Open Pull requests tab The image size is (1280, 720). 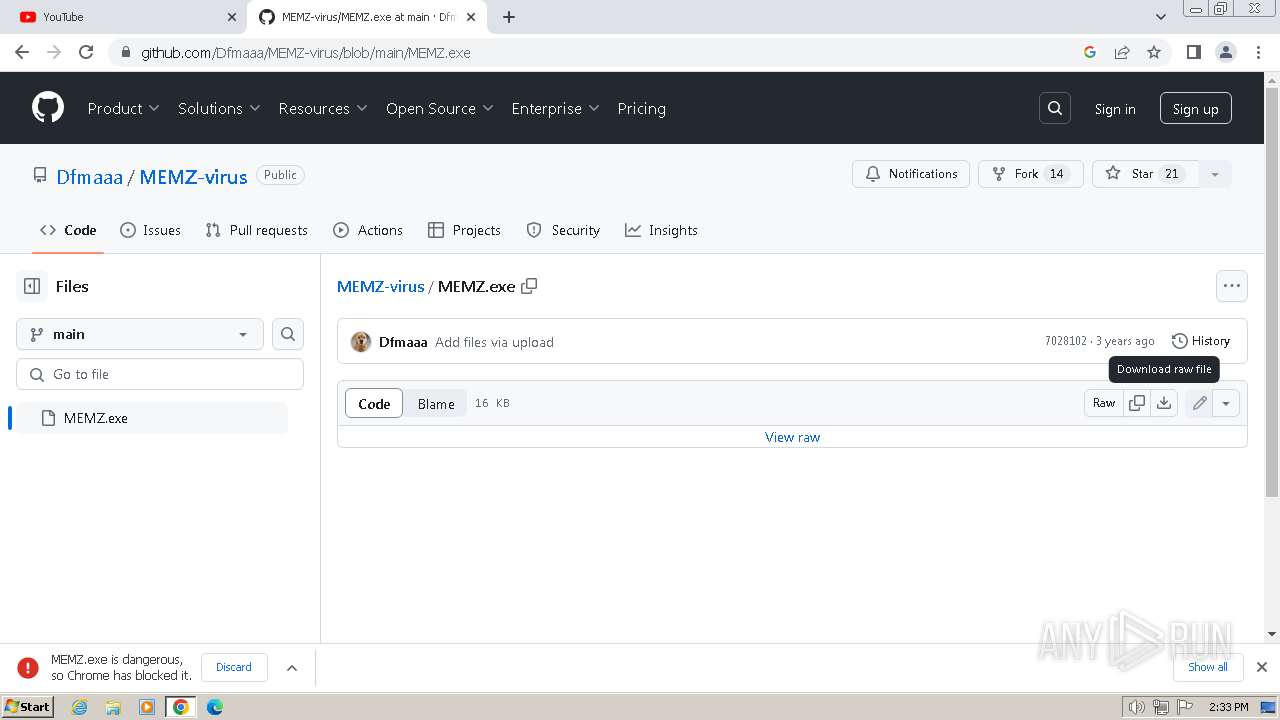[257, 230]
